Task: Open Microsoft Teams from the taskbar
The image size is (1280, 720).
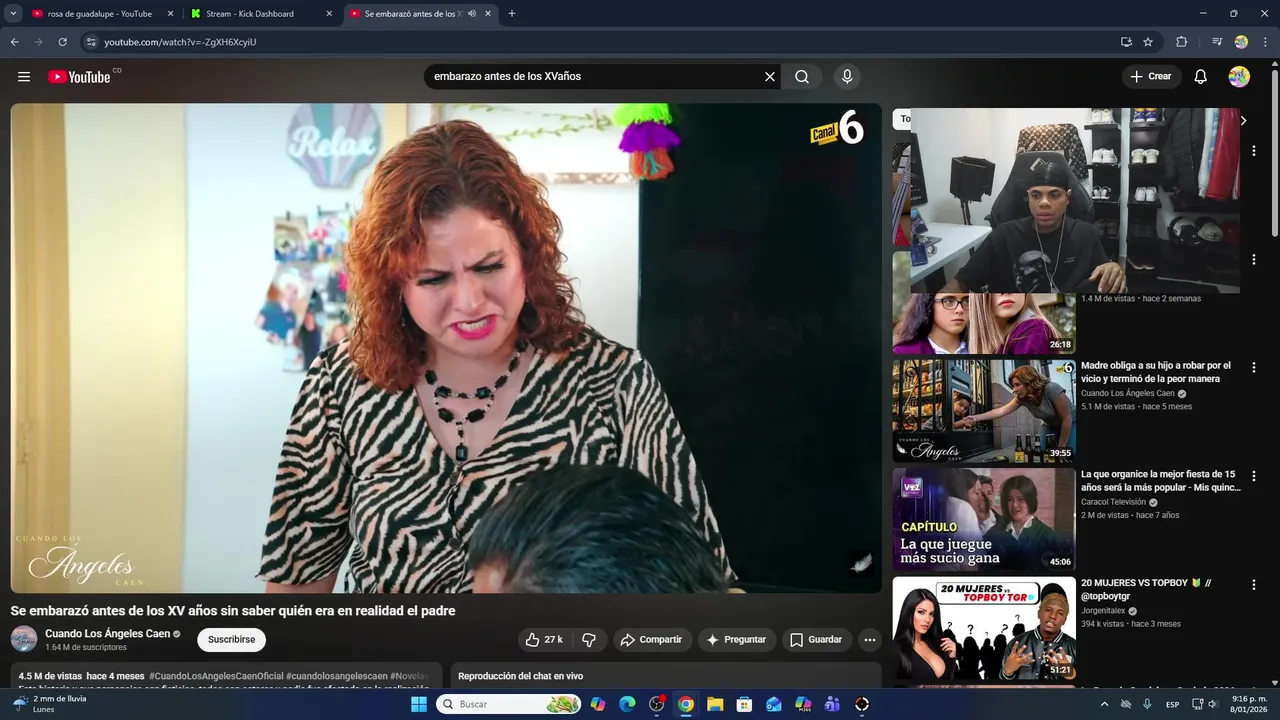Action: click(832, 704)
